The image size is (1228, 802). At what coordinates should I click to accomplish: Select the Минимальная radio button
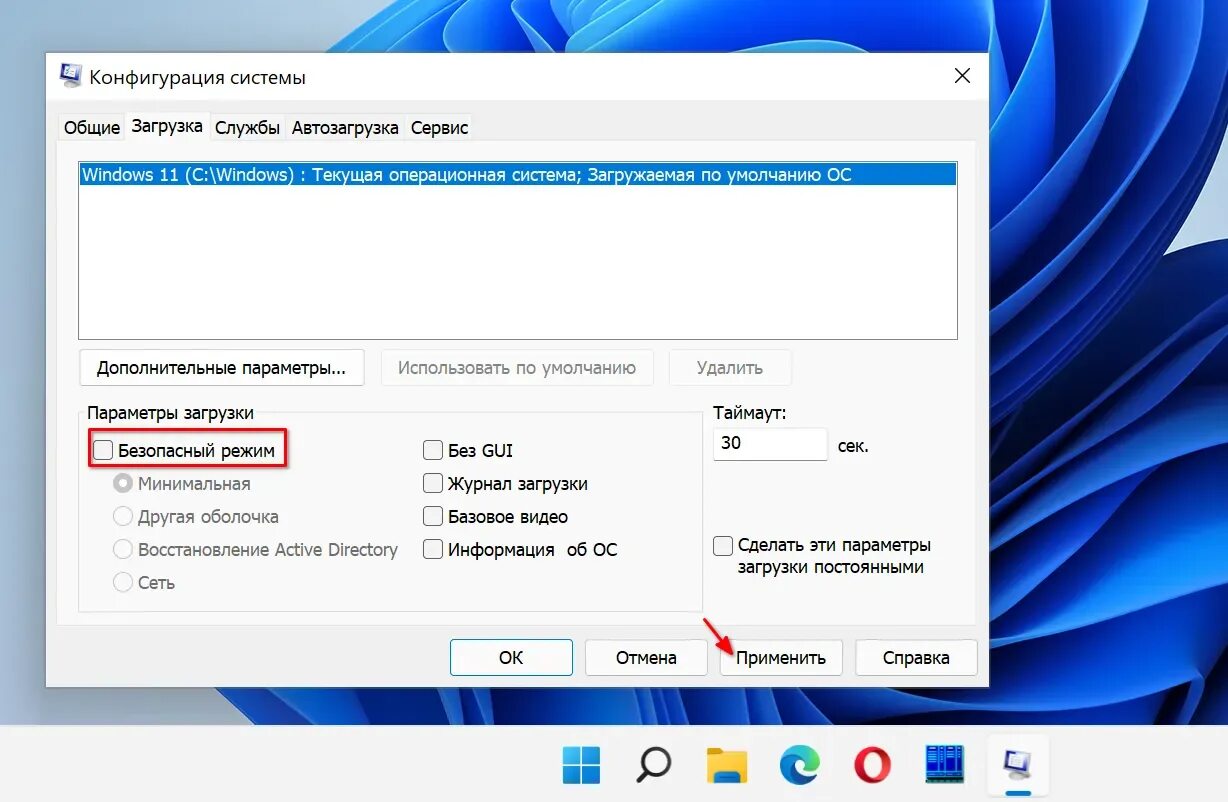tap(123, 484)
